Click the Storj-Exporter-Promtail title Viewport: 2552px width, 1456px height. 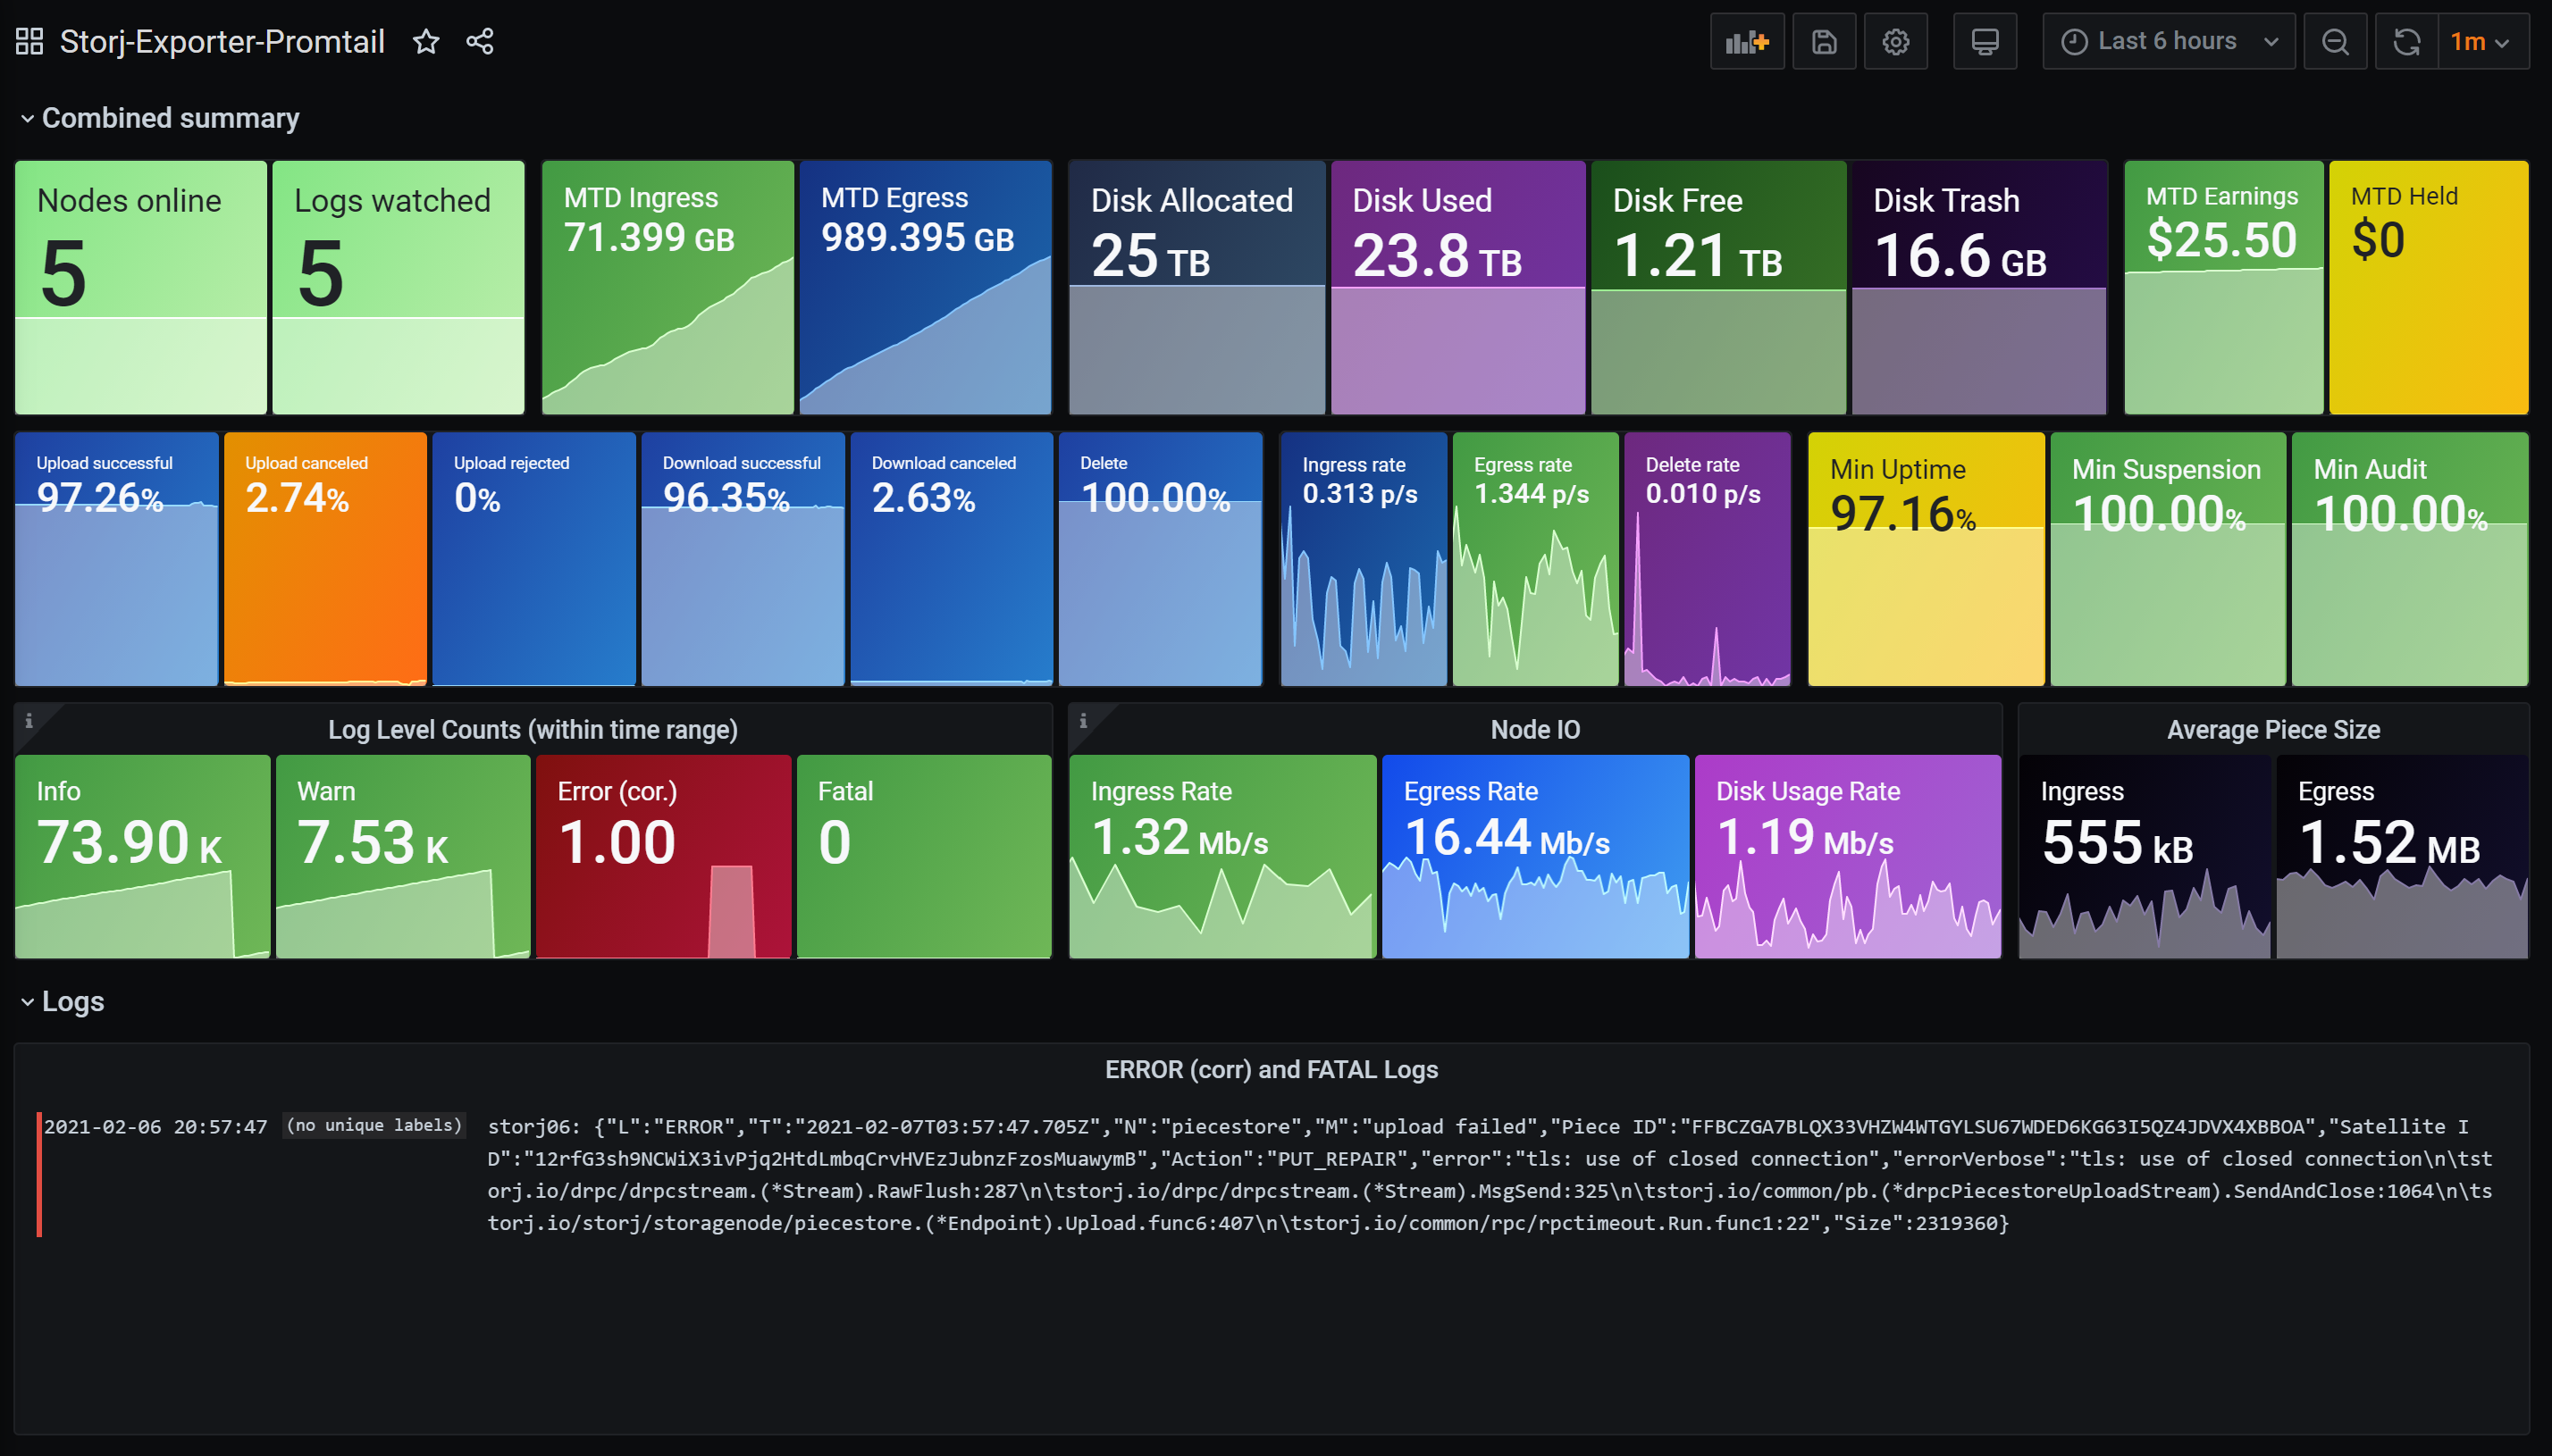222,41
